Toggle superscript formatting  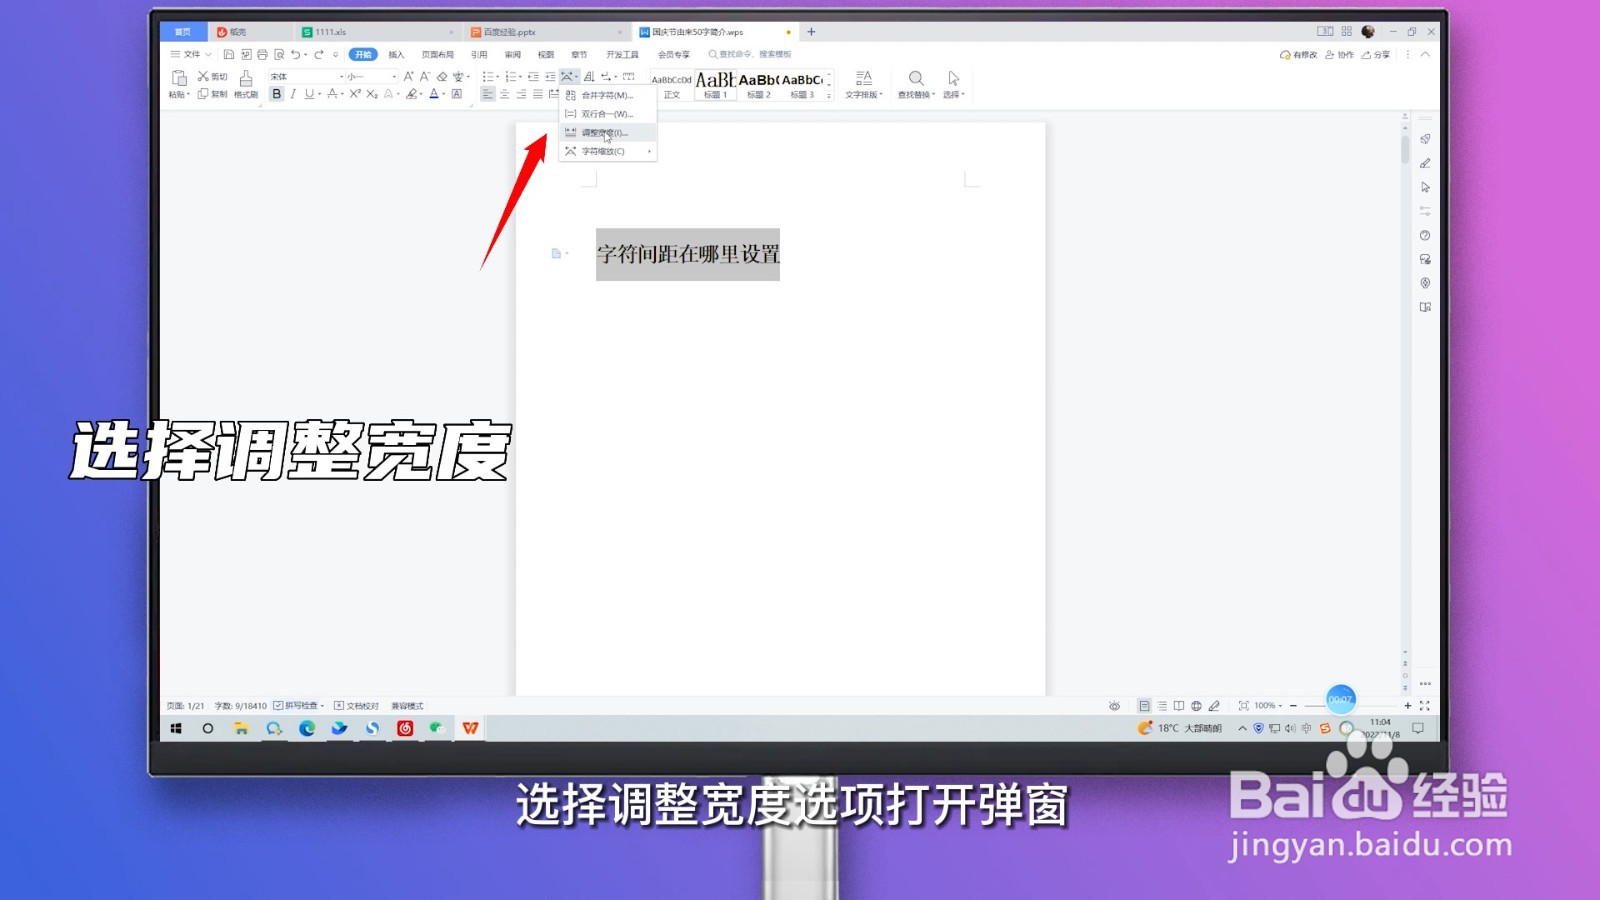[355, 94]
